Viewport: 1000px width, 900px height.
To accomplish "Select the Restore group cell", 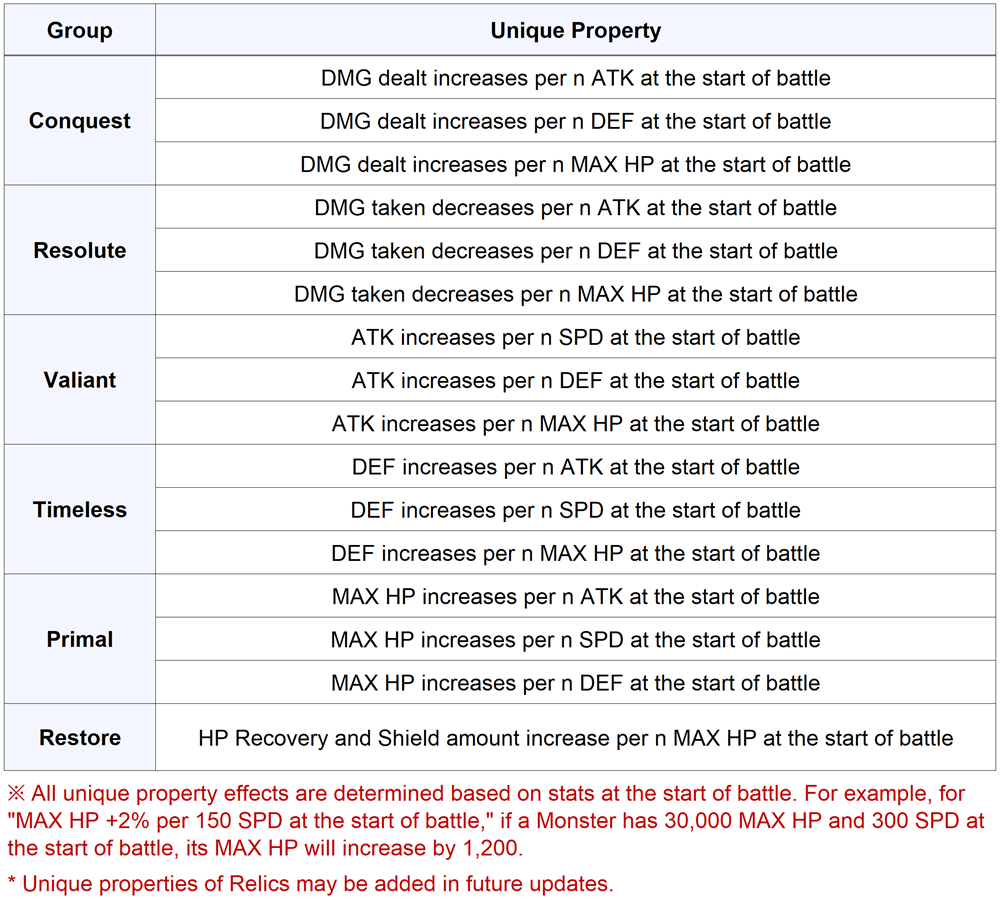I will click(79, 738).
